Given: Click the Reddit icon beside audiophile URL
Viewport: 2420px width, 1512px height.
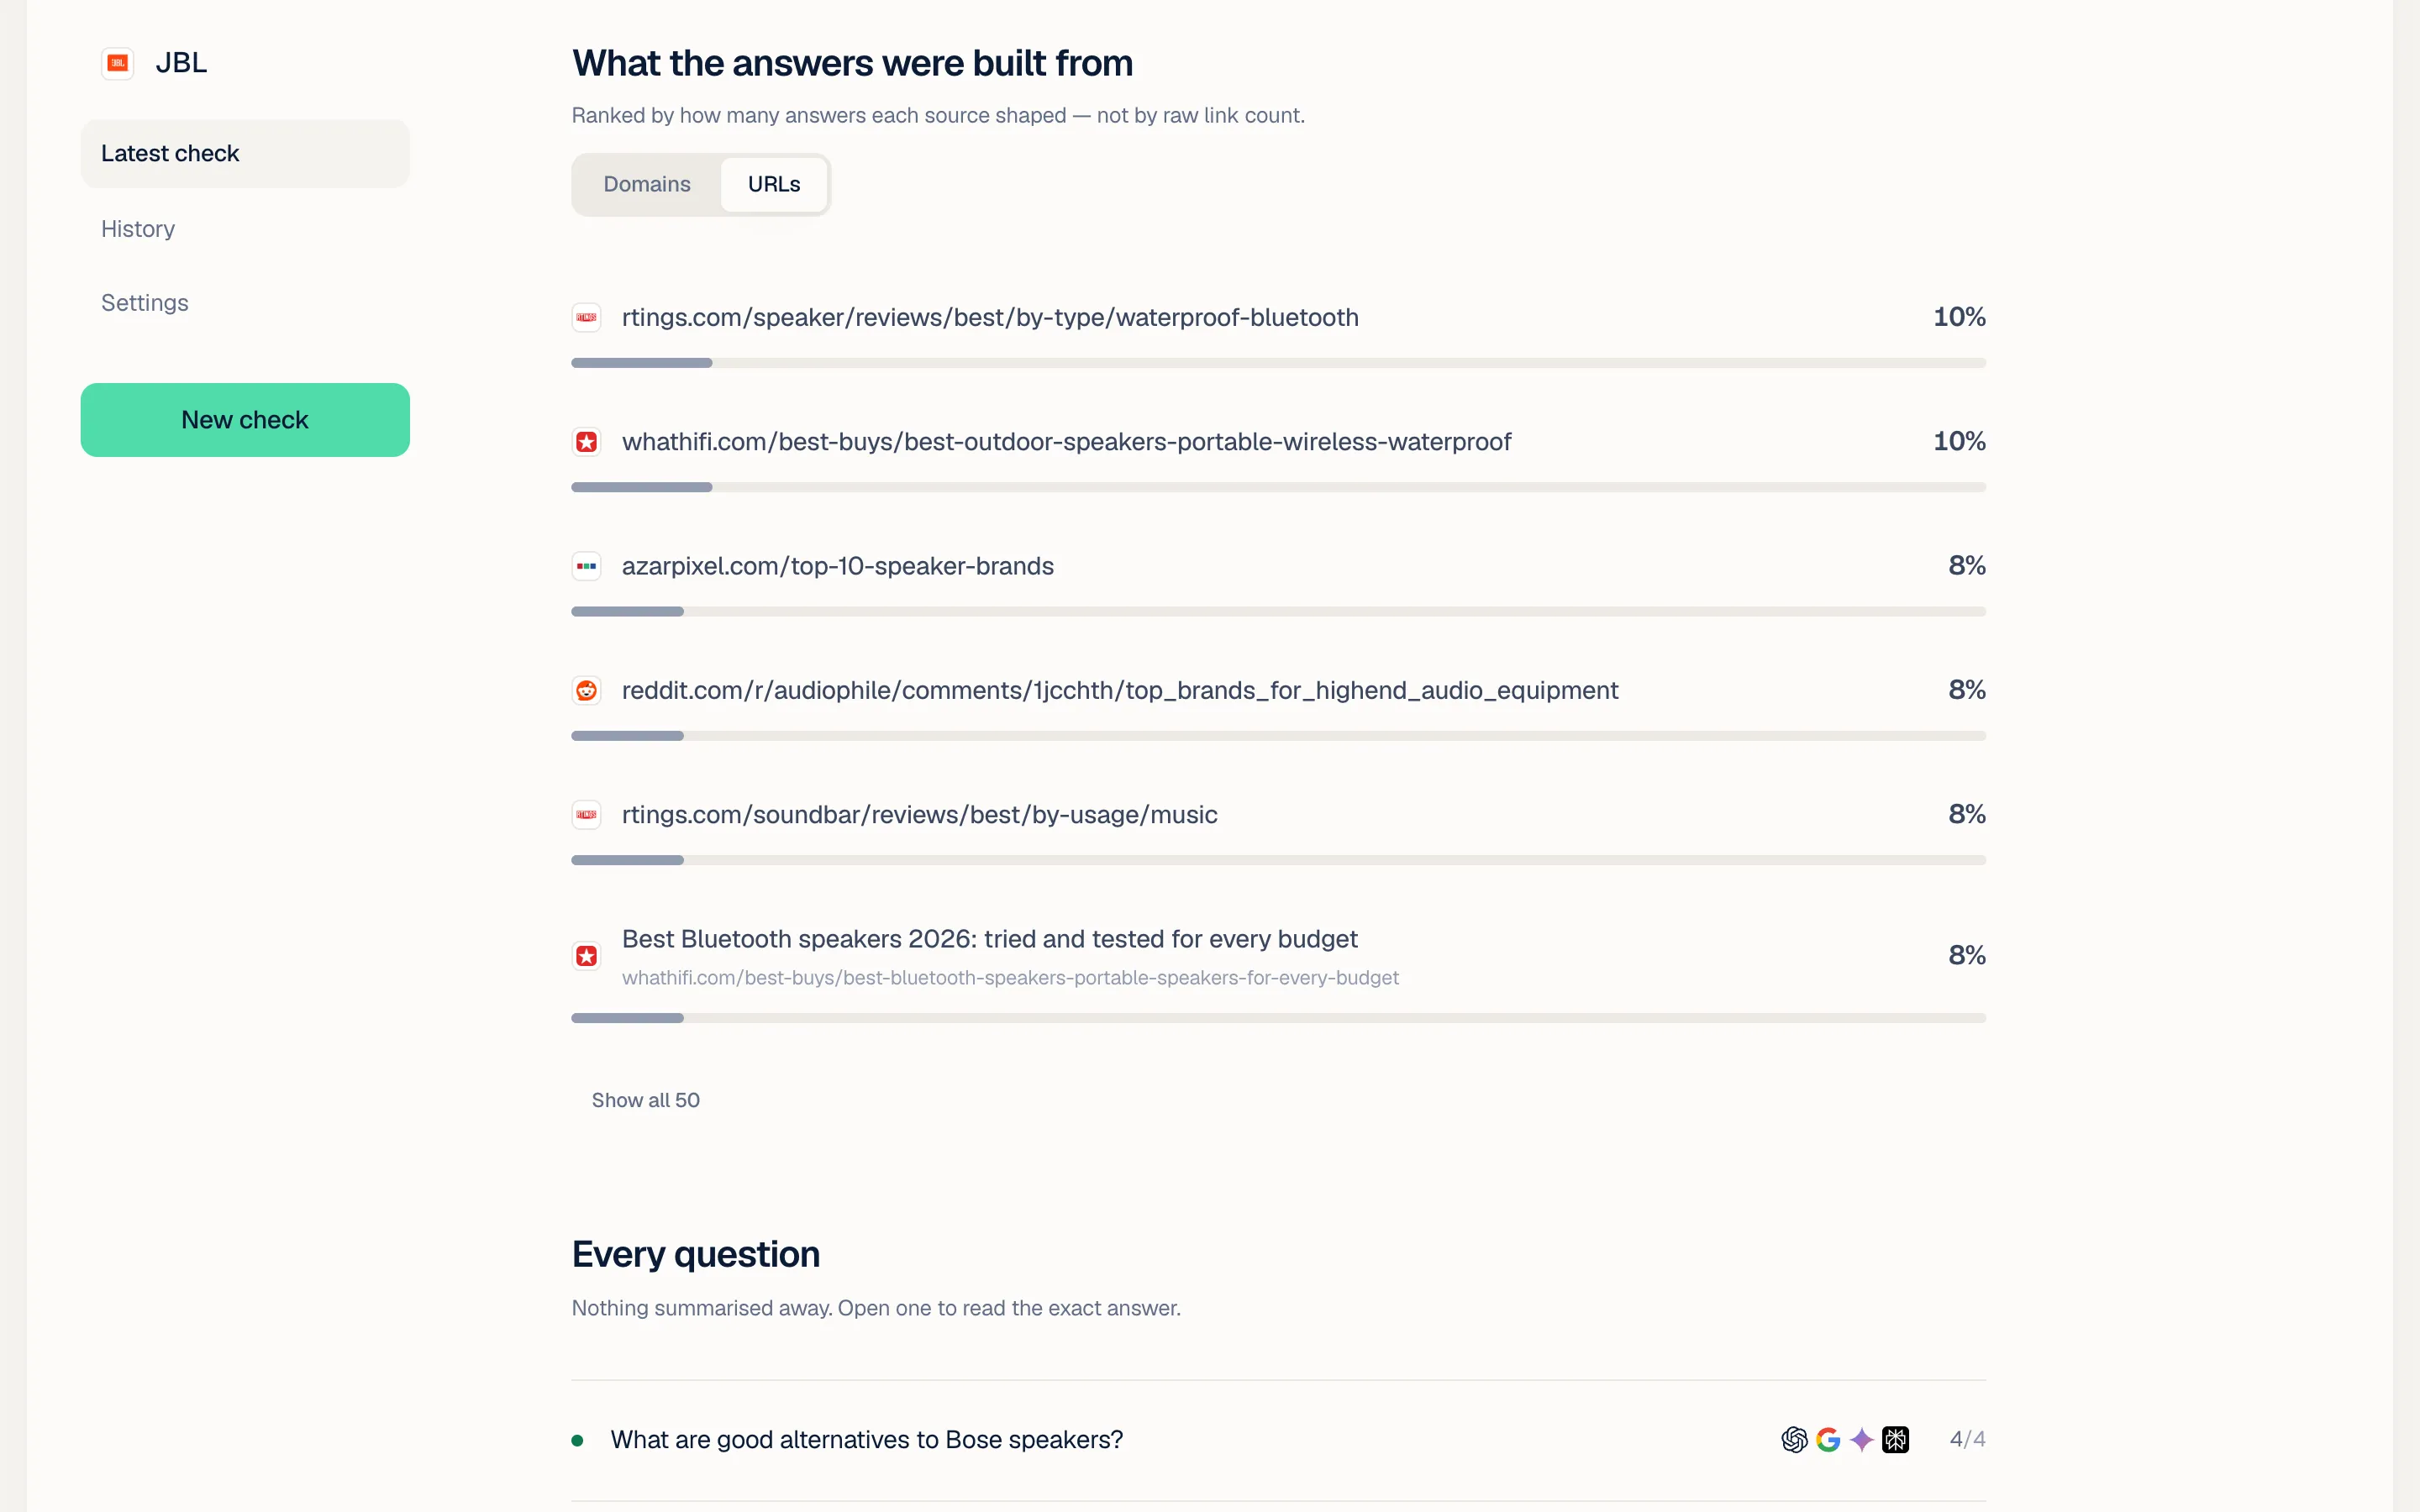Looking at the screenshot, I should click(x=586, y=690).
